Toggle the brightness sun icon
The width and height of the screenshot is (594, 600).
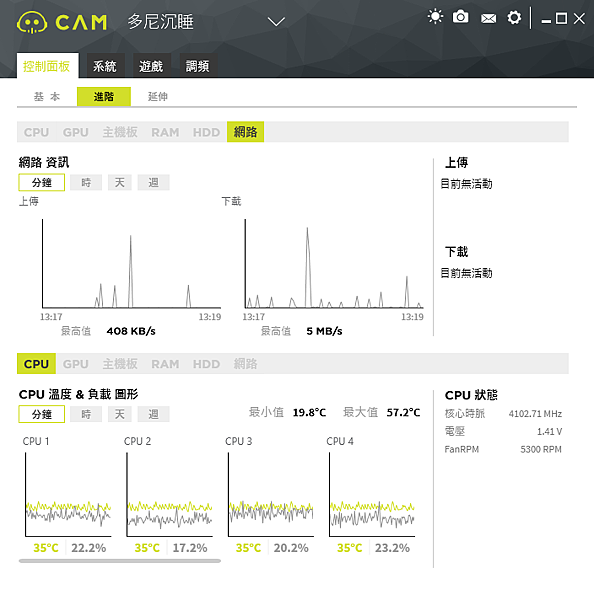point(435,17)
